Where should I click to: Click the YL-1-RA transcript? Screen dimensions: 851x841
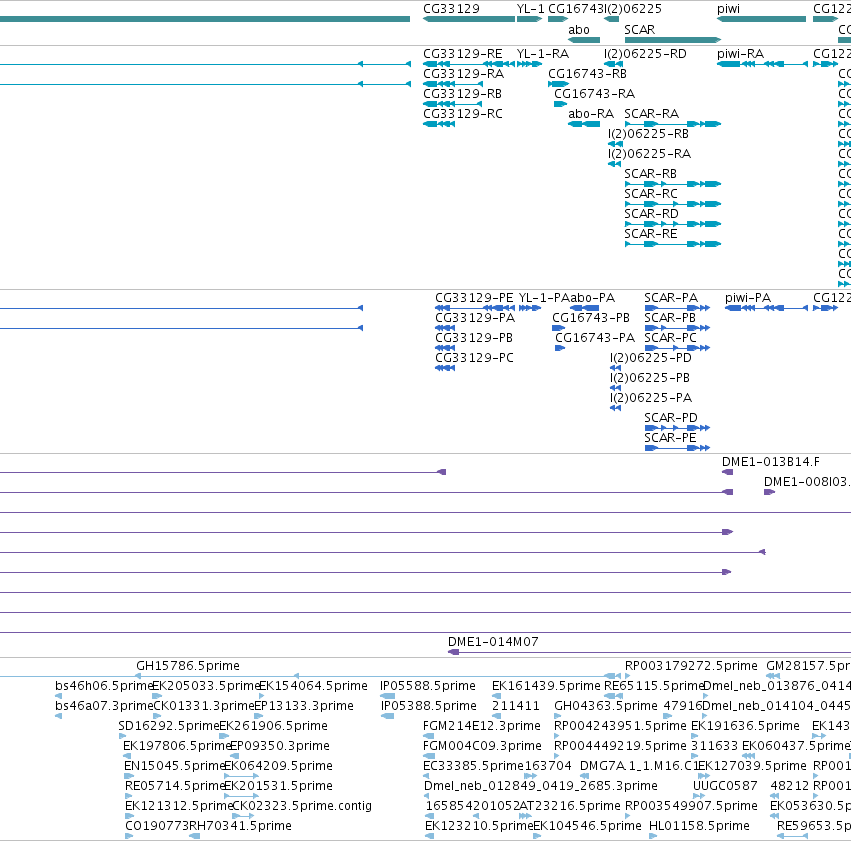tap(529, 64)
